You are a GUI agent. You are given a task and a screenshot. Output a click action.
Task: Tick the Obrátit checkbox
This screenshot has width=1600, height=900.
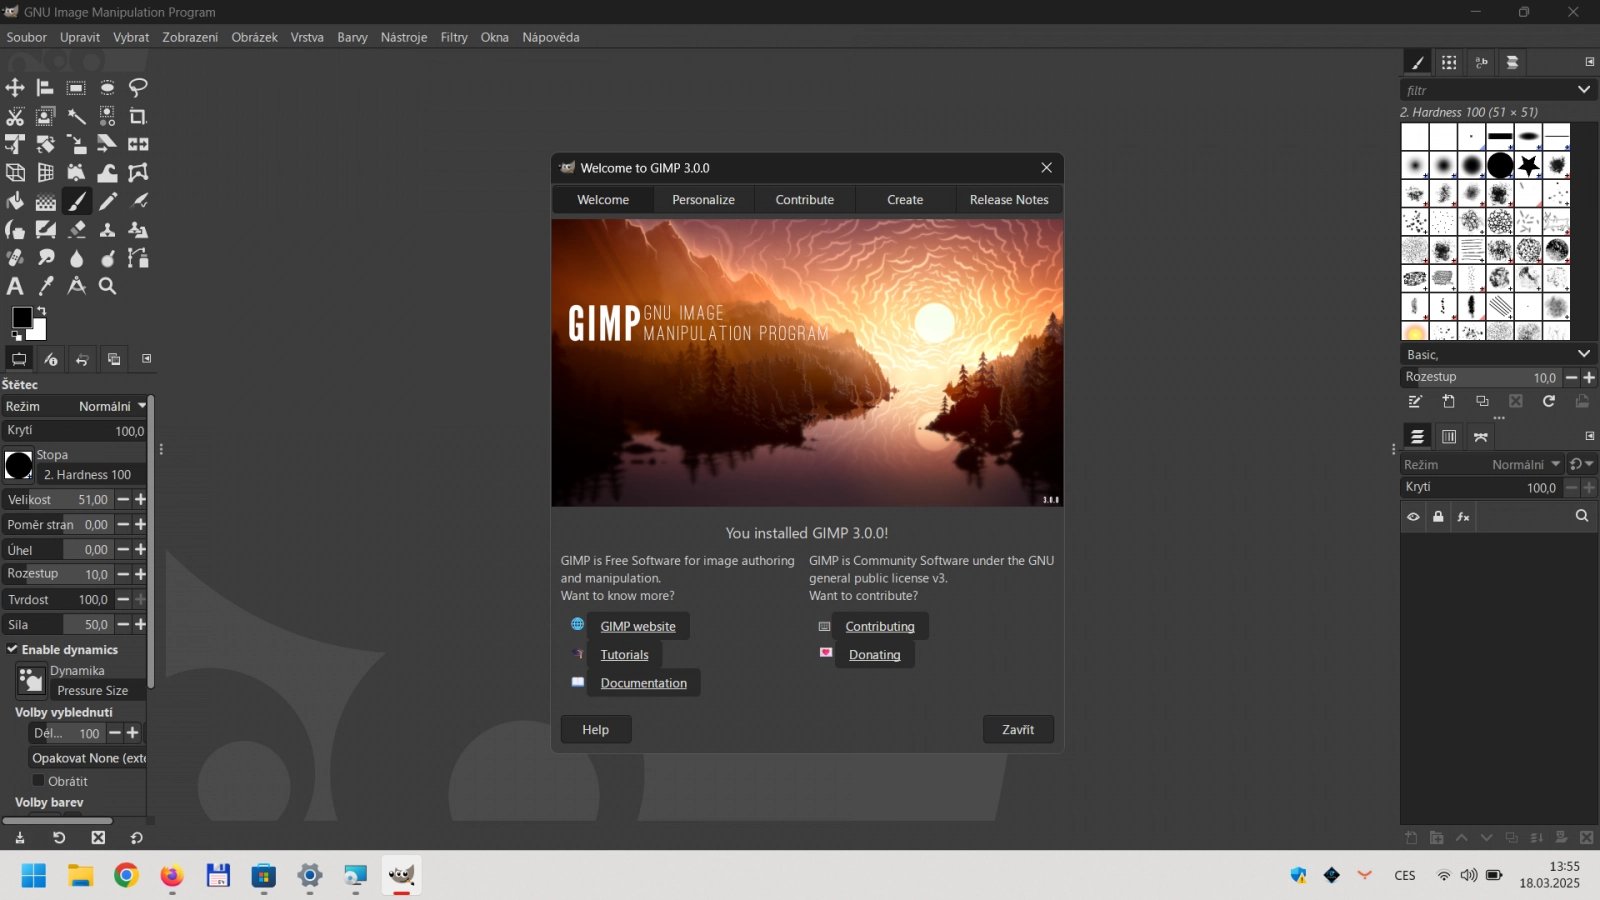coord(39,781)
